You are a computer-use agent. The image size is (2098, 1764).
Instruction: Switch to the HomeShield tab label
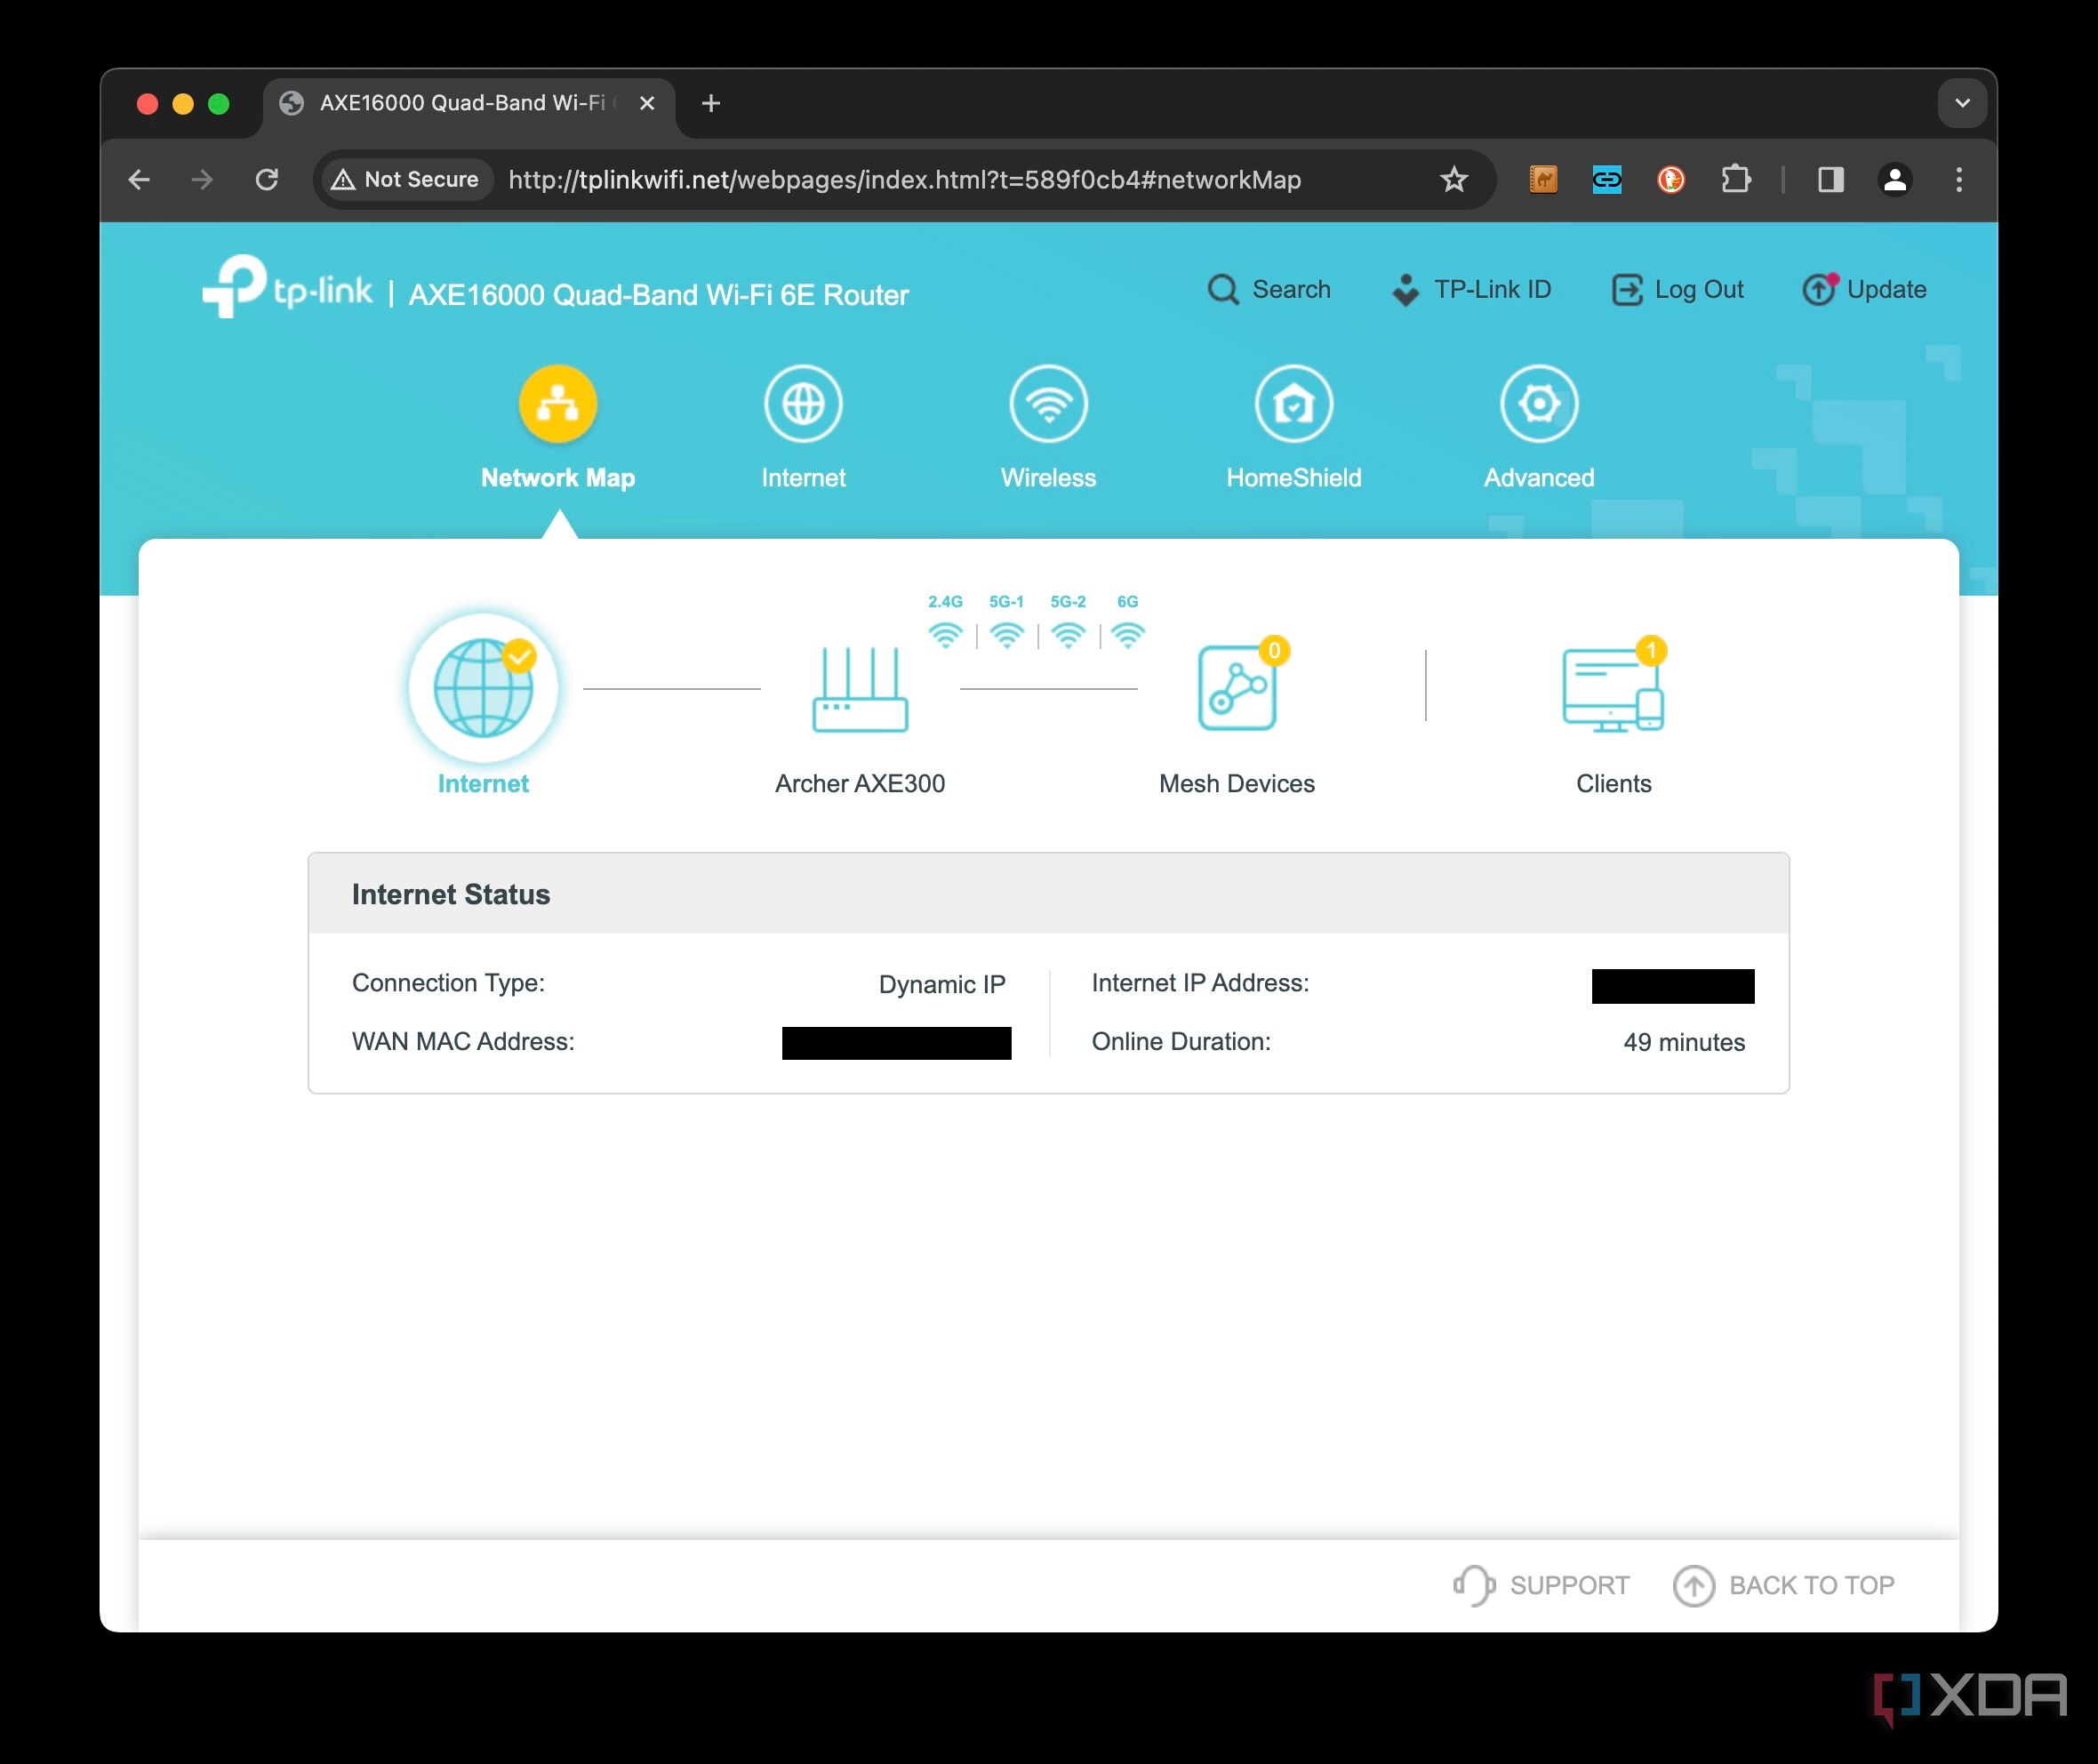[x=1294, y=478]
